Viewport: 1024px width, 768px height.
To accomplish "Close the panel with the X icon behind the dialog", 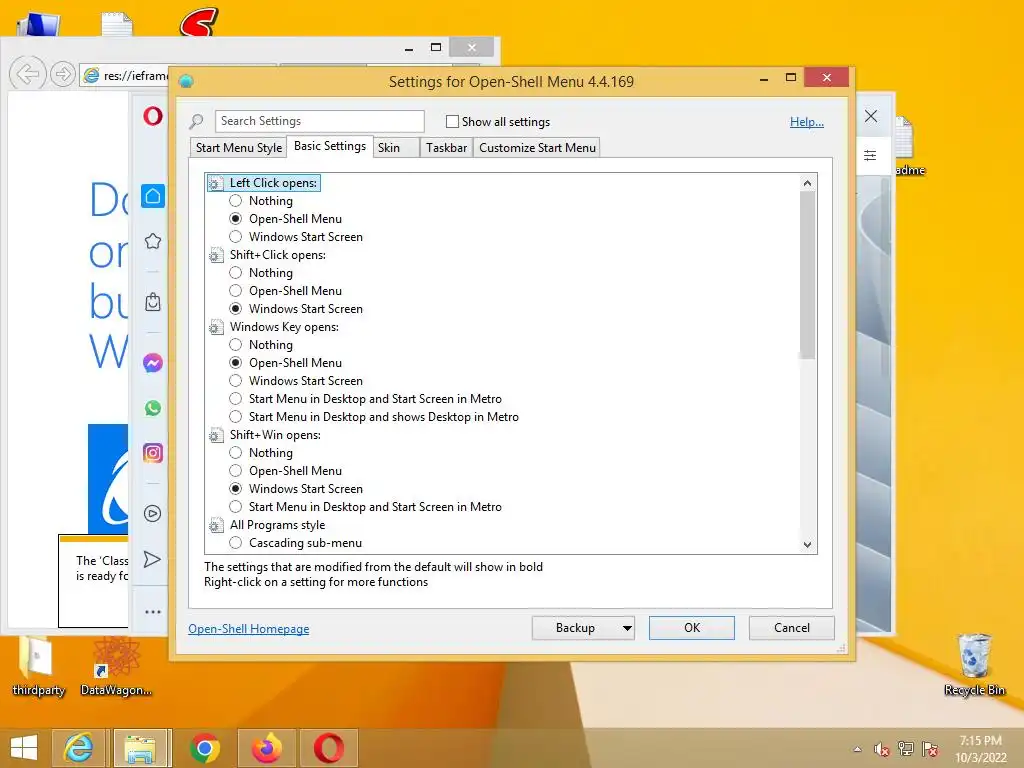I will [x=871, y=116].
